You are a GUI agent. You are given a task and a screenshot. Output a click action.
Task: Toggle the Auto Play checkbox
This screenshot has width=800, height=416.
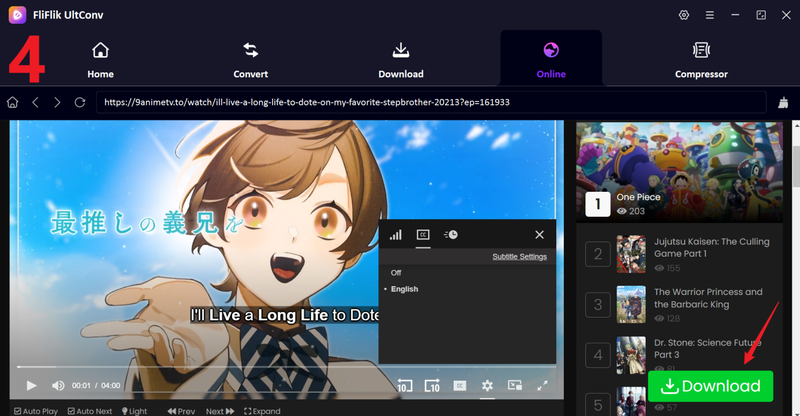[36, 411]
